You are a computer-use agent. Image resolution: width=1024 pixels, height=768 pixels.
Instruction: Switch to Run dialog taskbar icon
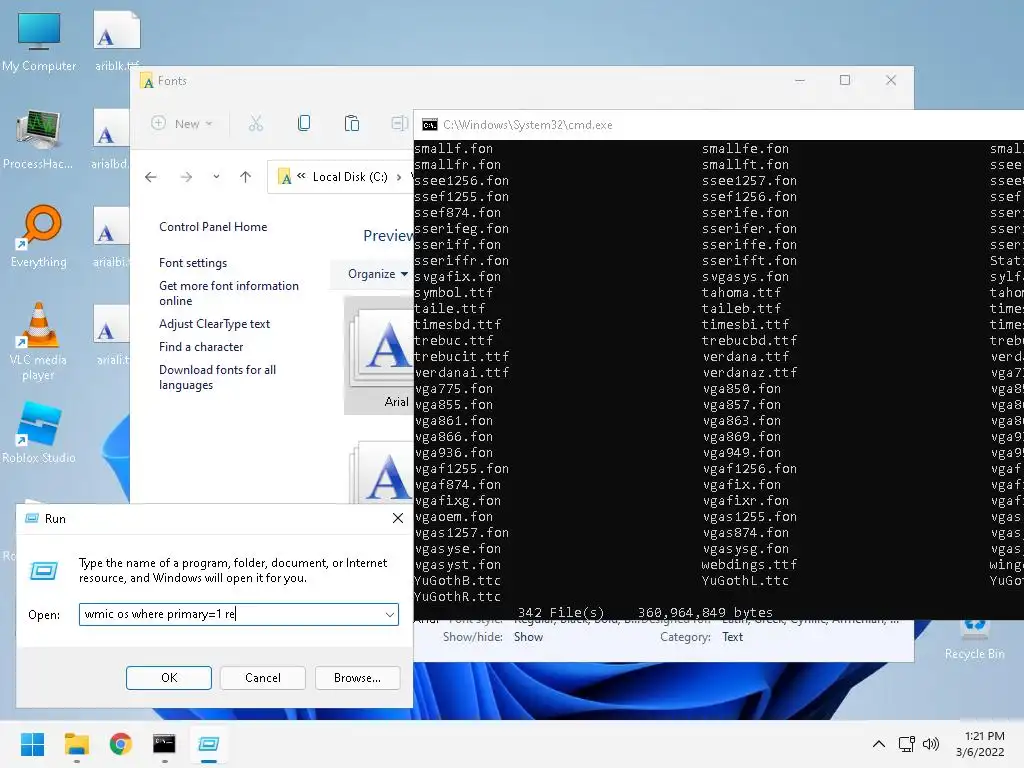pos(208,744)
